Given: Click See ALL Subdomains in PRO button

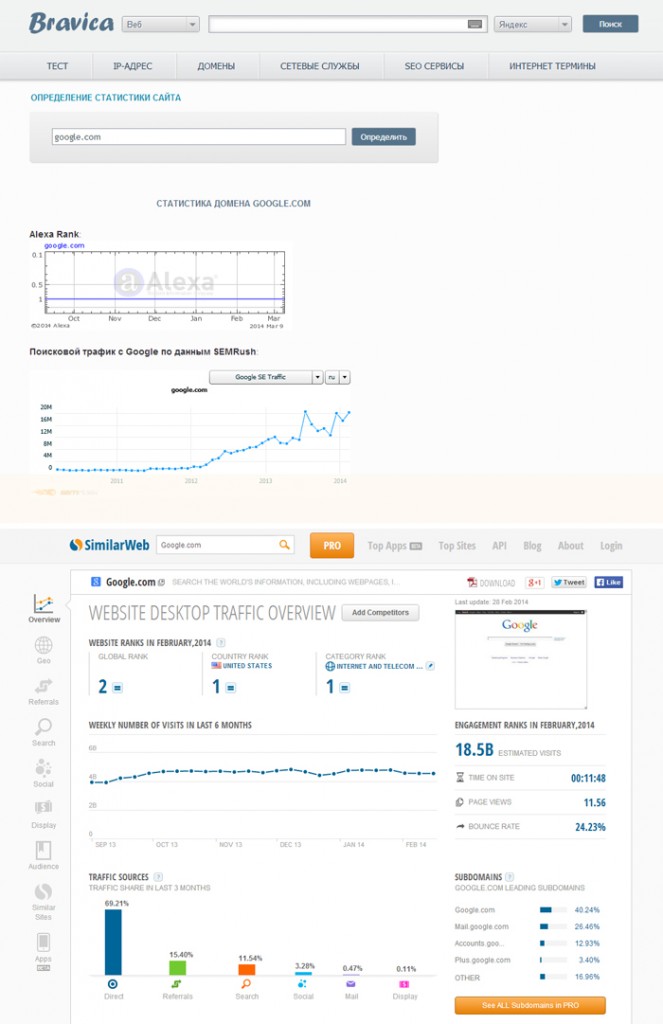Looking at the screenshot, I should pos(530,1005).
